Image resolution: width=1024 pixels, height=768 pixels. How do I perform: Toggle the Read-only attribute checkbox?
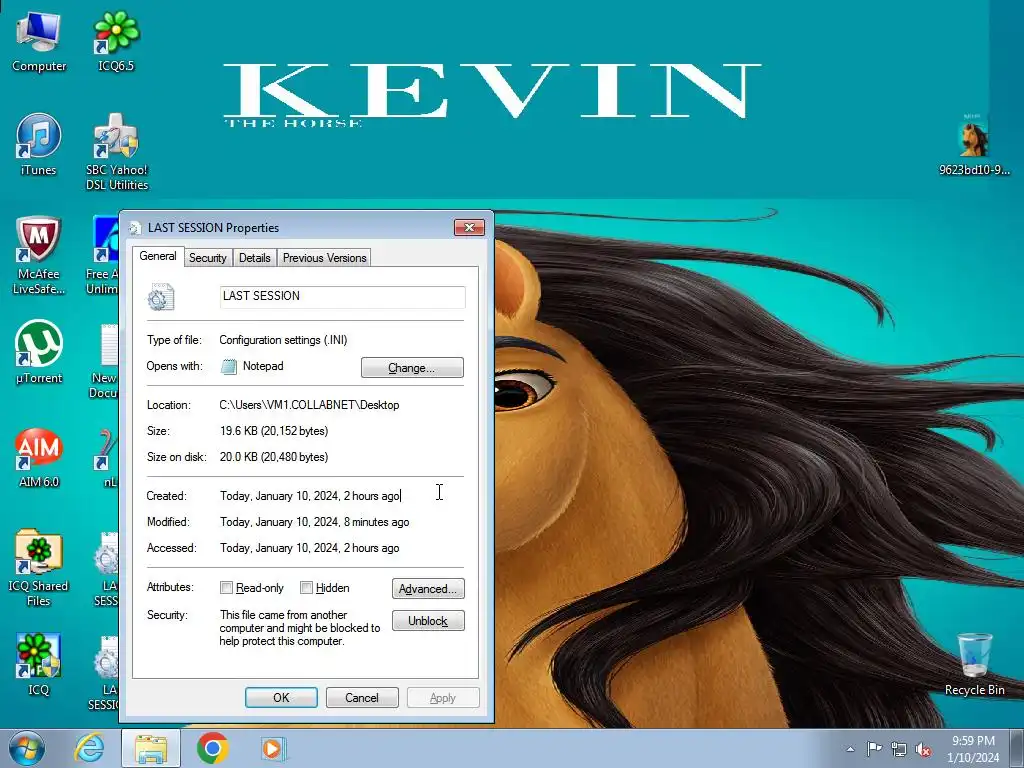227,588
